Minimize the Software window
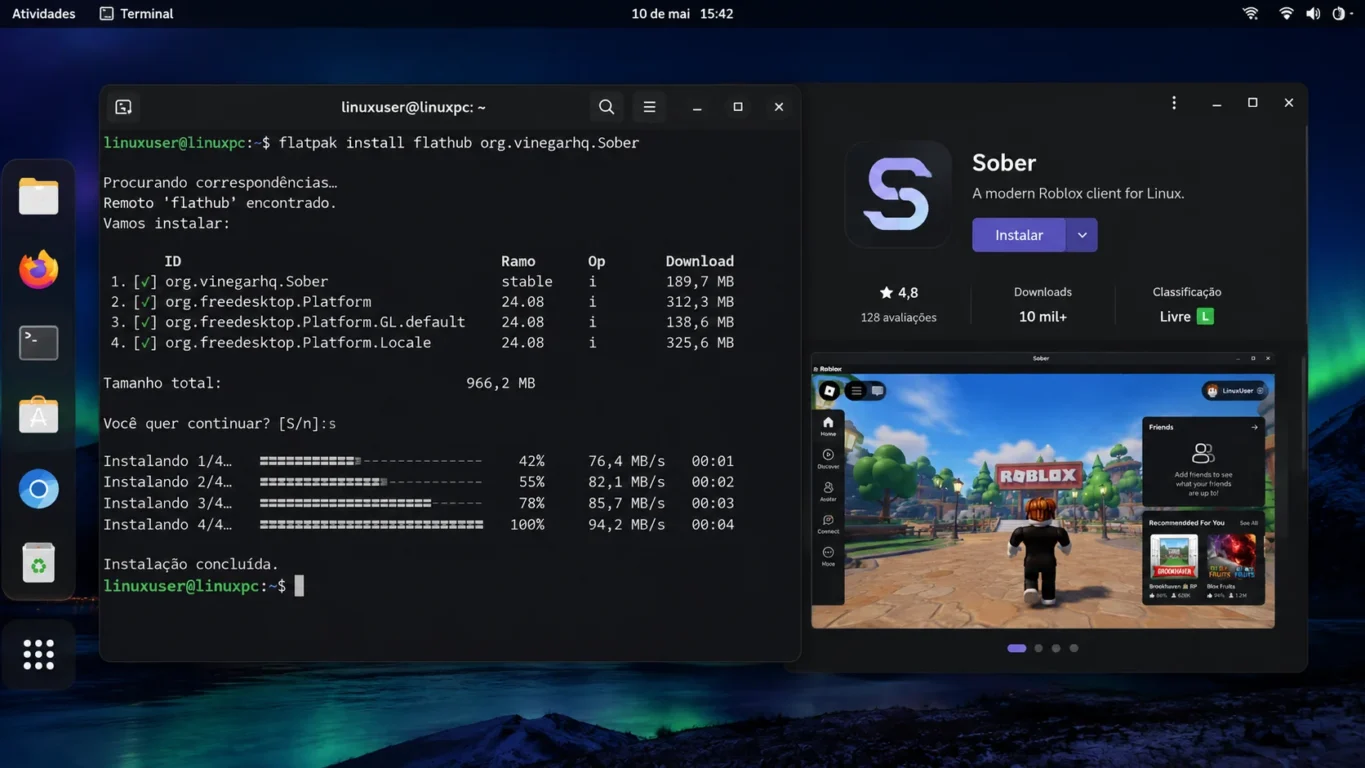Image resolution: width=1365 pixels, height=768 pixels. pyautogui.click(x=1217, y=103)
